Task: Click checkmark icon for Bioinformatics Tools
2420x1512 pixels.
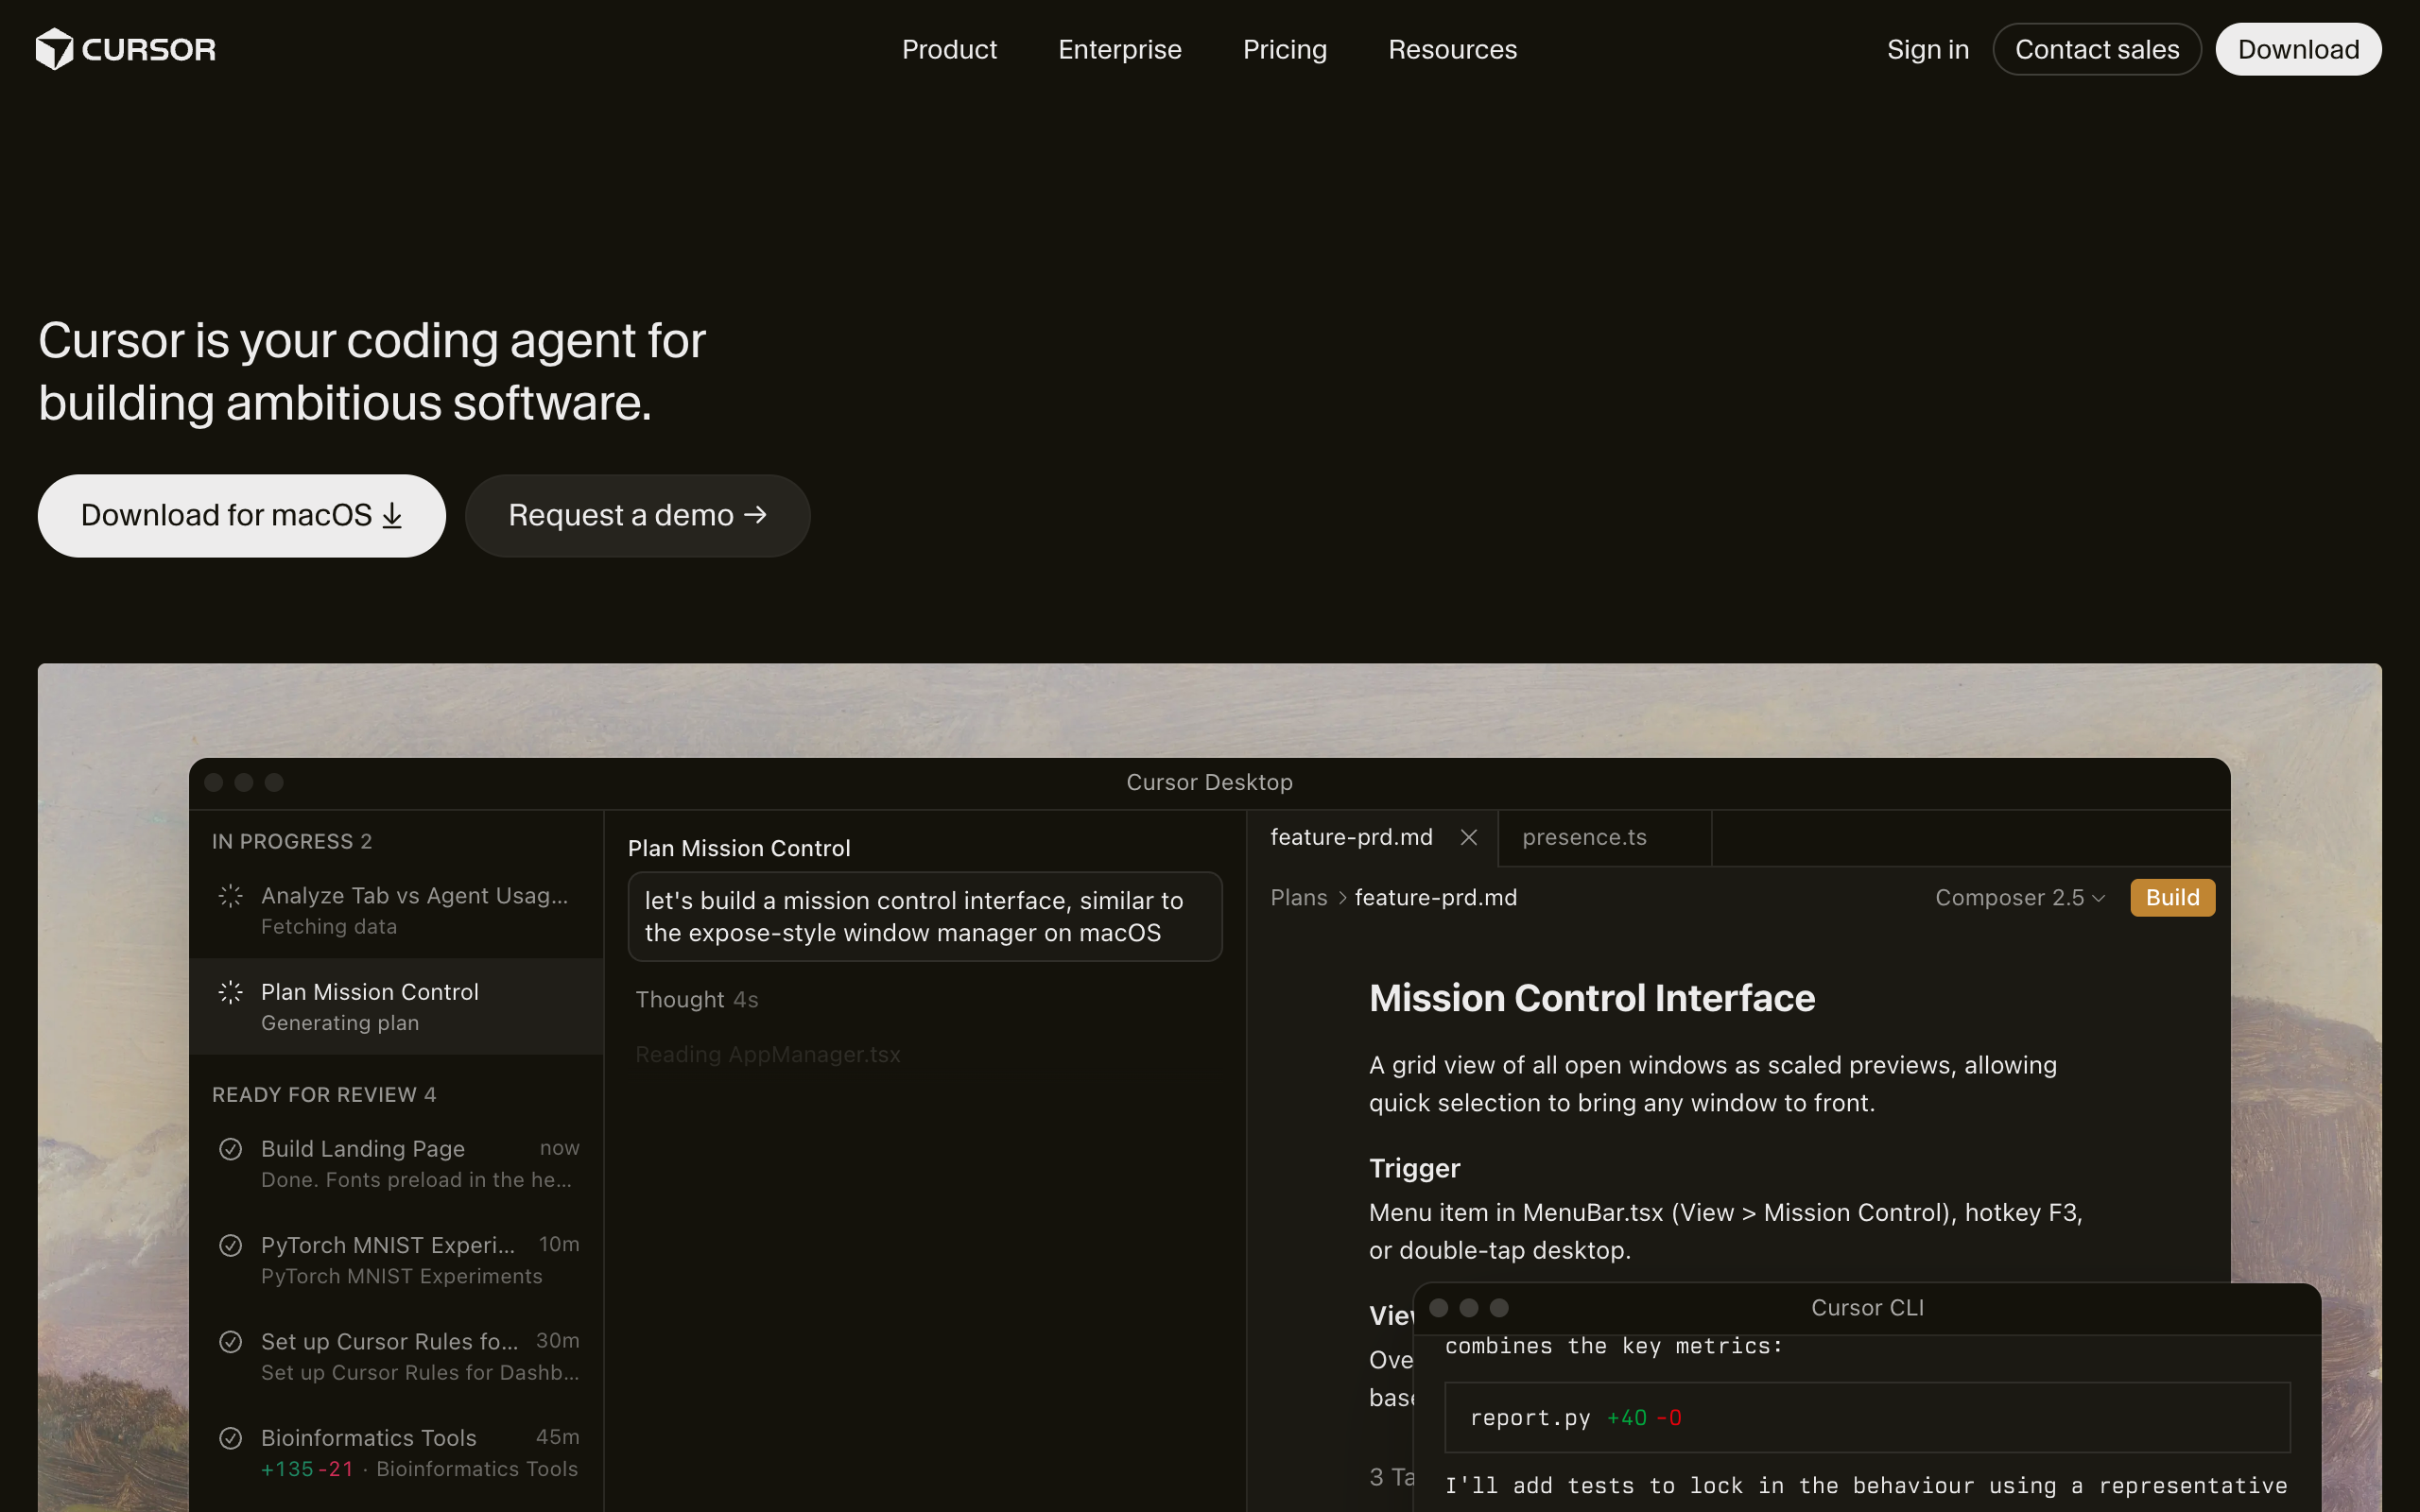Action: (x=230, y=1438)
